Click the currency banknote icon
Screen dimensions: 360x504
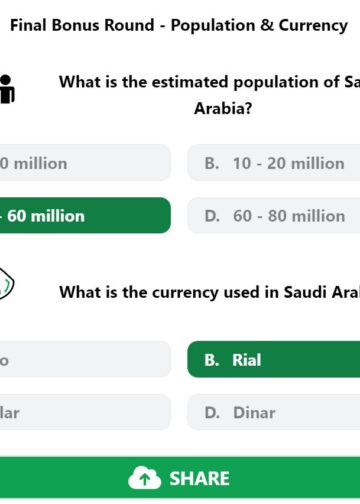pos(7,283)
